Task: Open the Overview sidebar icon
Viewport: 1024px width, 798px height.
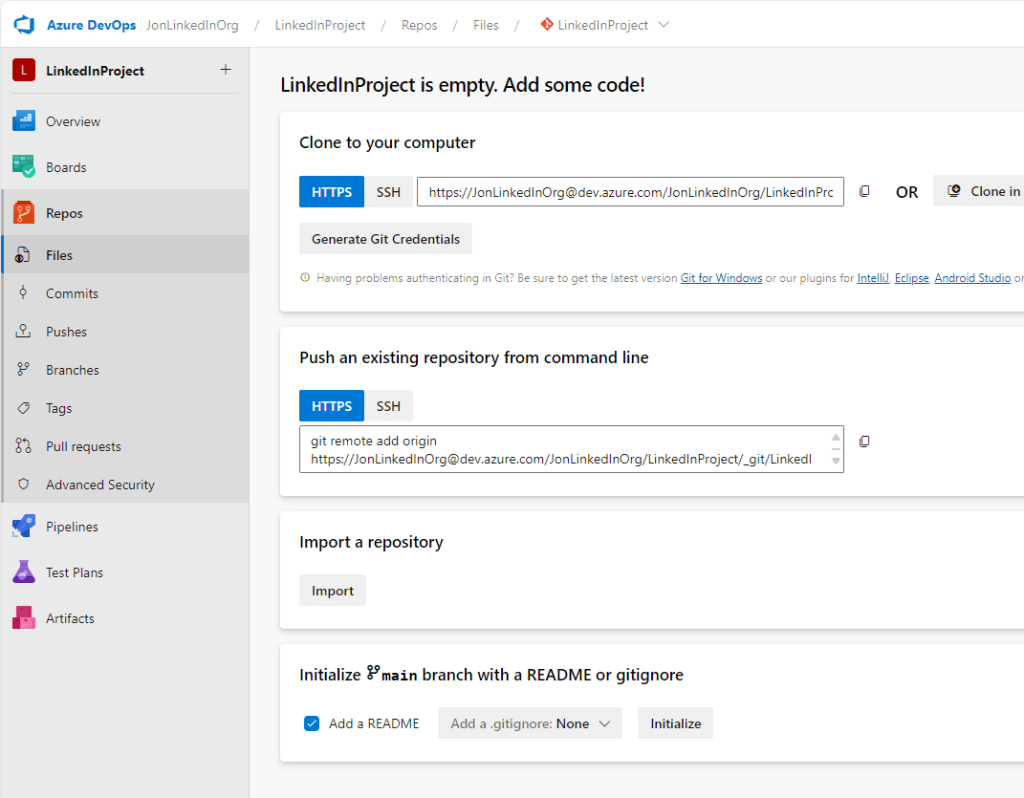Action: coord(24,121)
